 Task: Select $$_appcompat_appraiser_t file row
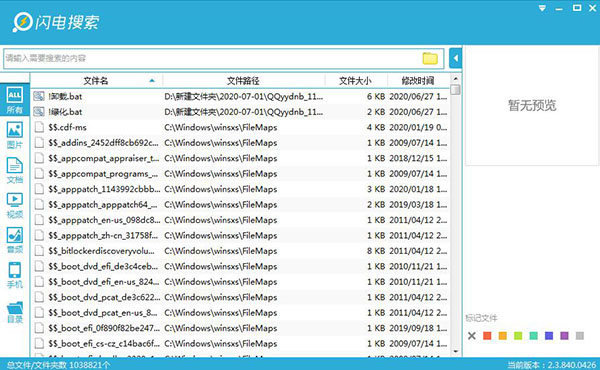(x=240, y=158)
